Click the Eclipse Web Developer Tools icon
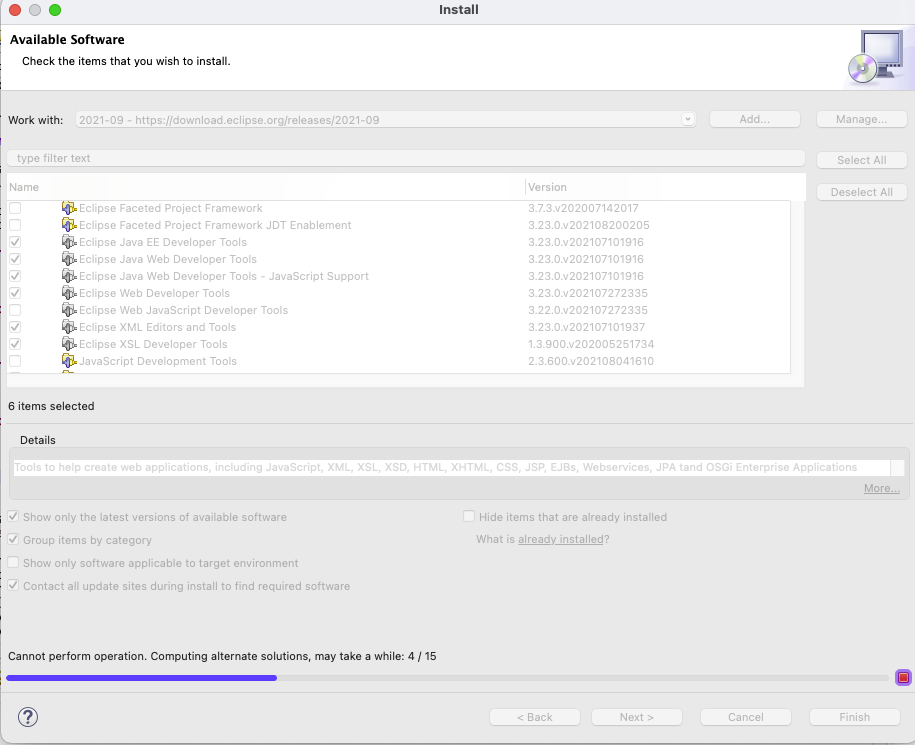The image size is (915, 745). [69, 293]
